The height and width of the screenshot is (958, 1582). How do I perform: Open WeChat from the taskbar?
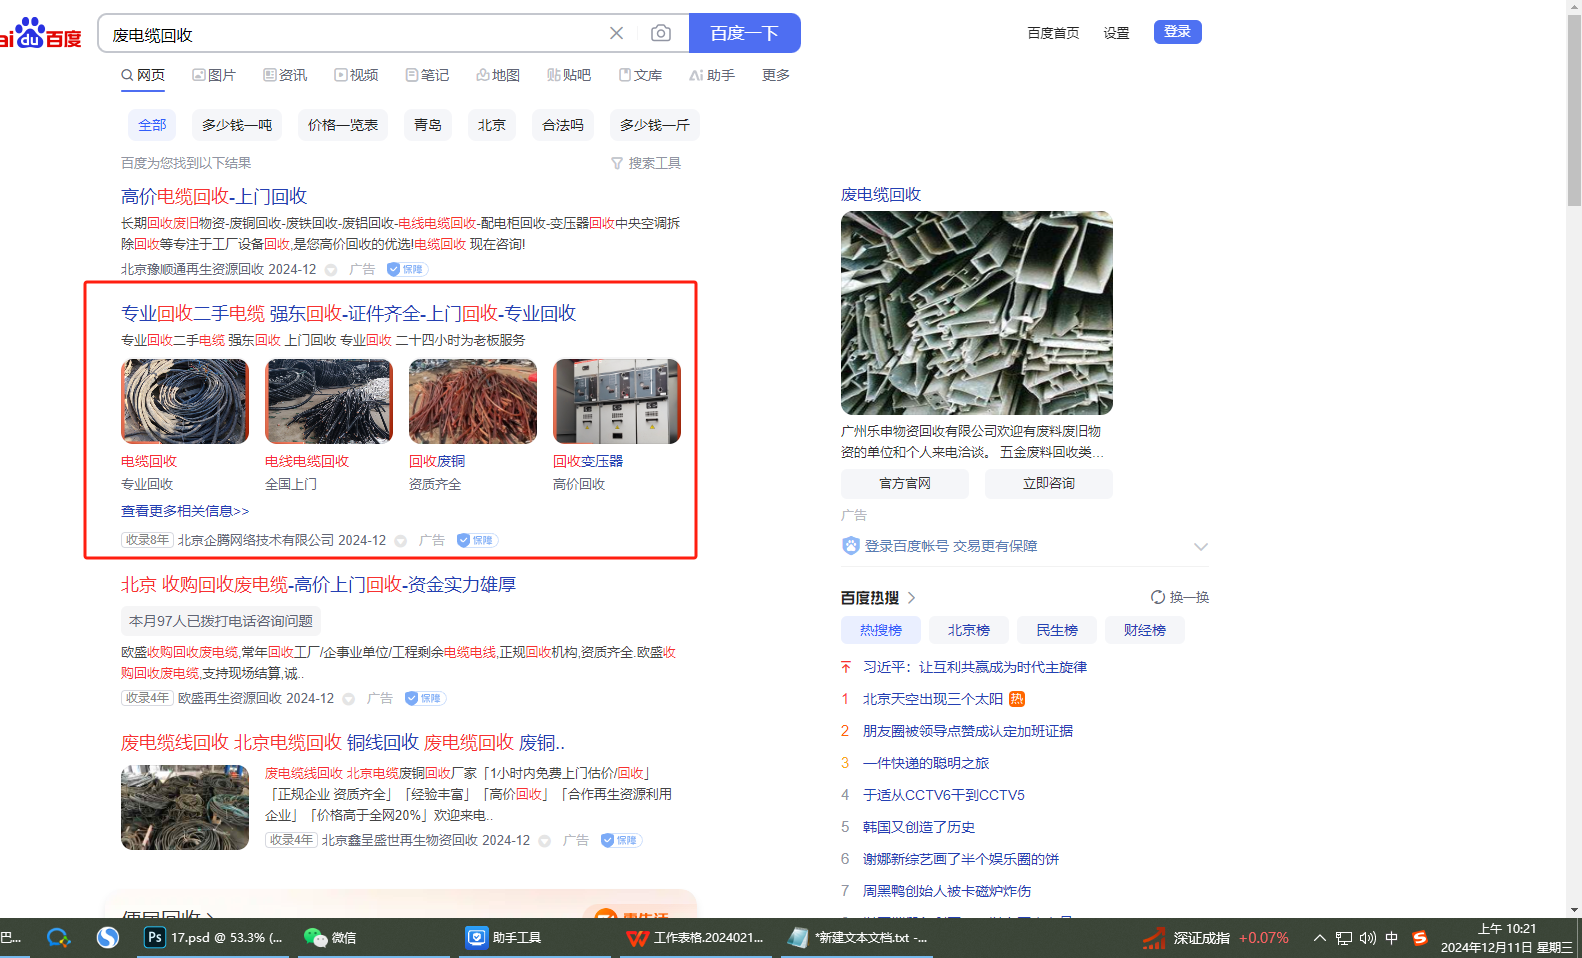coord(330,937)
